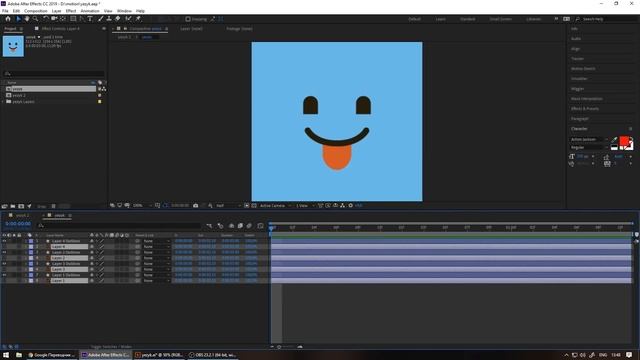Expand properties of Layer 4 Outlines

pos(26,241)
